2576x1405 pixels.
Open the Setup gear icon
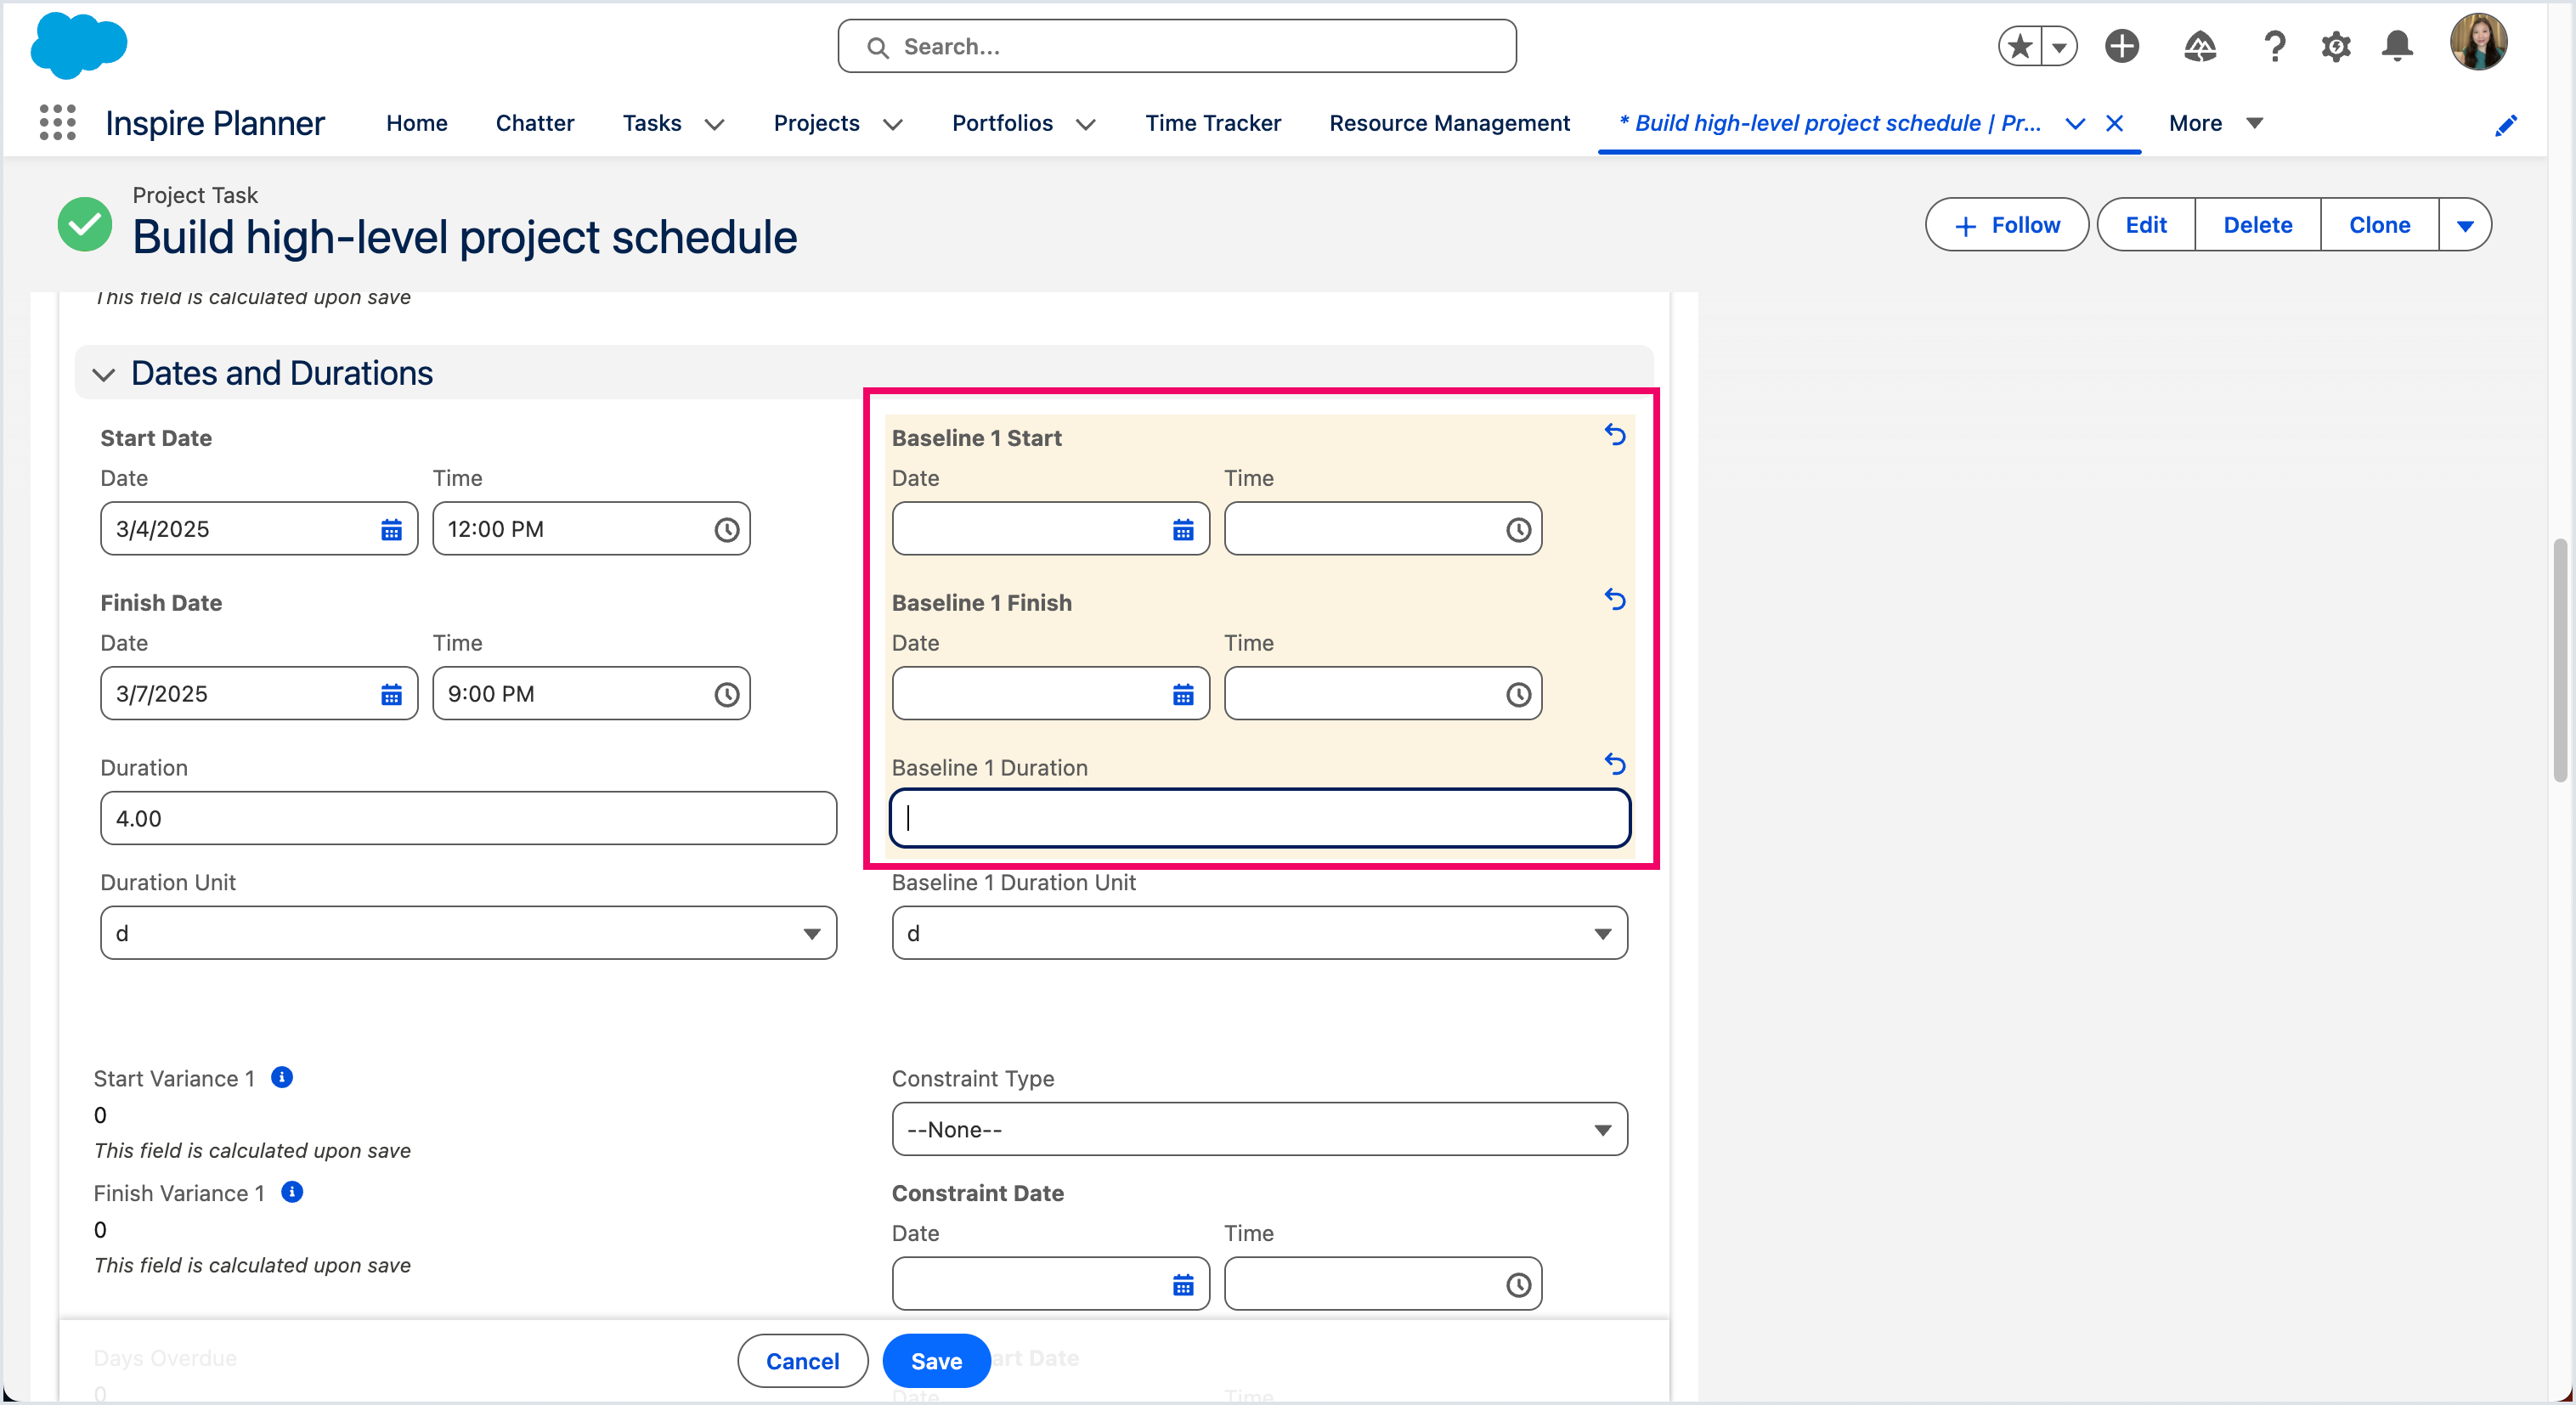(x=2336, y=46)
